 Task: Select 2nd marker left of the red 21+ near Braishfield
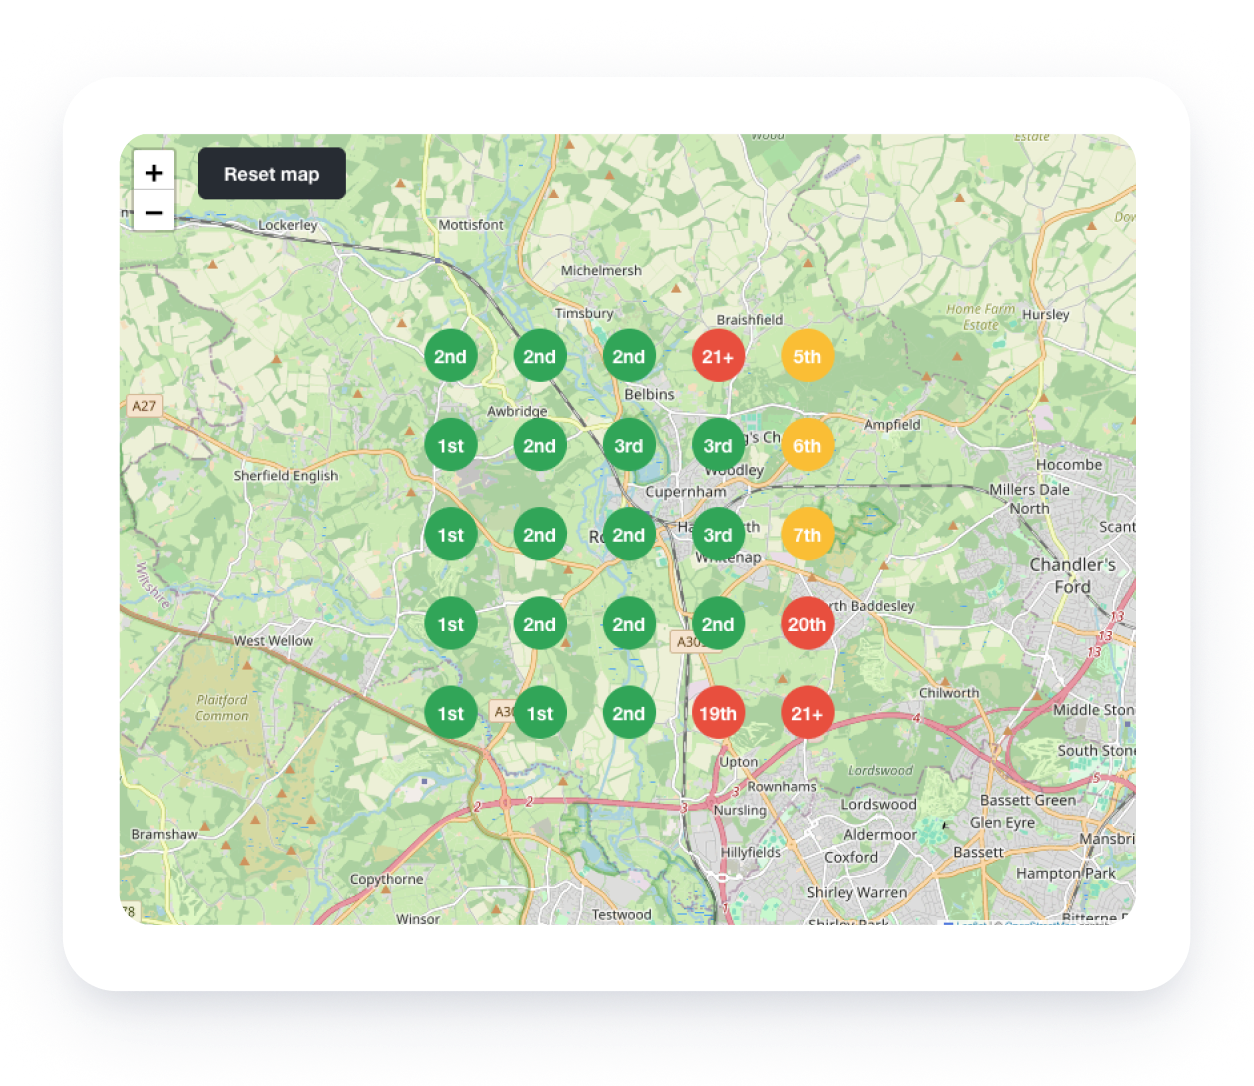point(629,356)
